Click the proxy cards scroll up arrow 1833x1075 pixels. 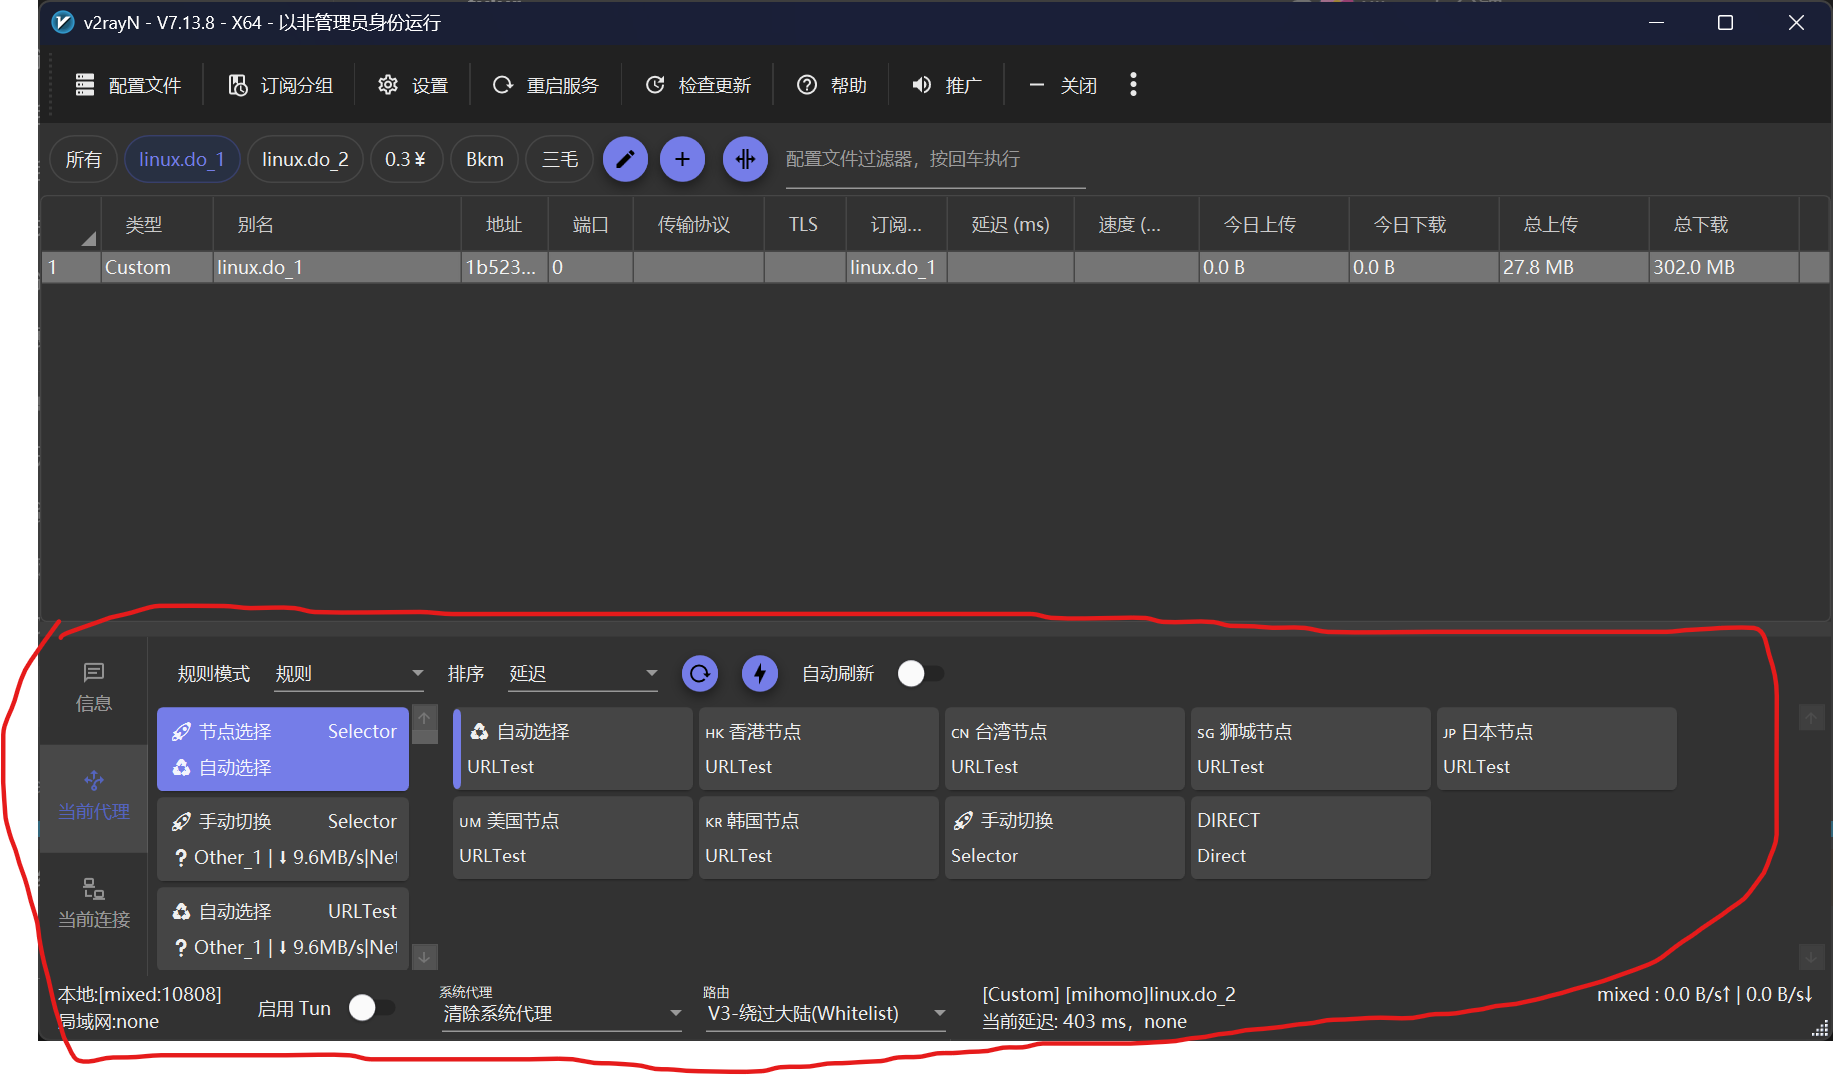click(1811, 718)
